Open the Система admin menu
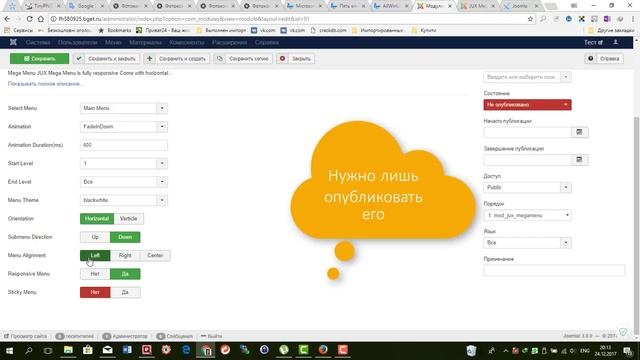This screenshot has height=360, width=640. coord(38,42)
